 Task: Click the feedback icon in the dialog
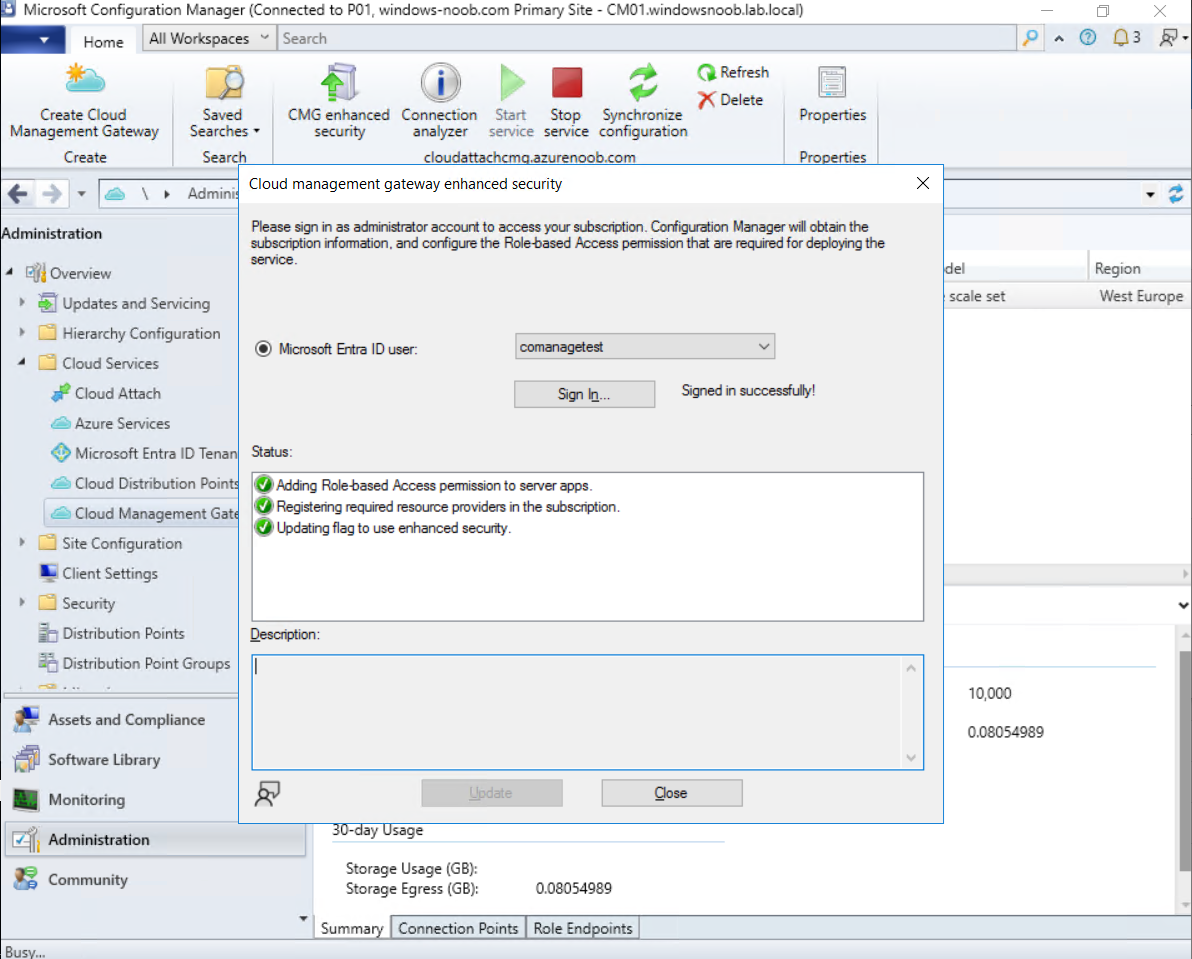click(267, 793)
